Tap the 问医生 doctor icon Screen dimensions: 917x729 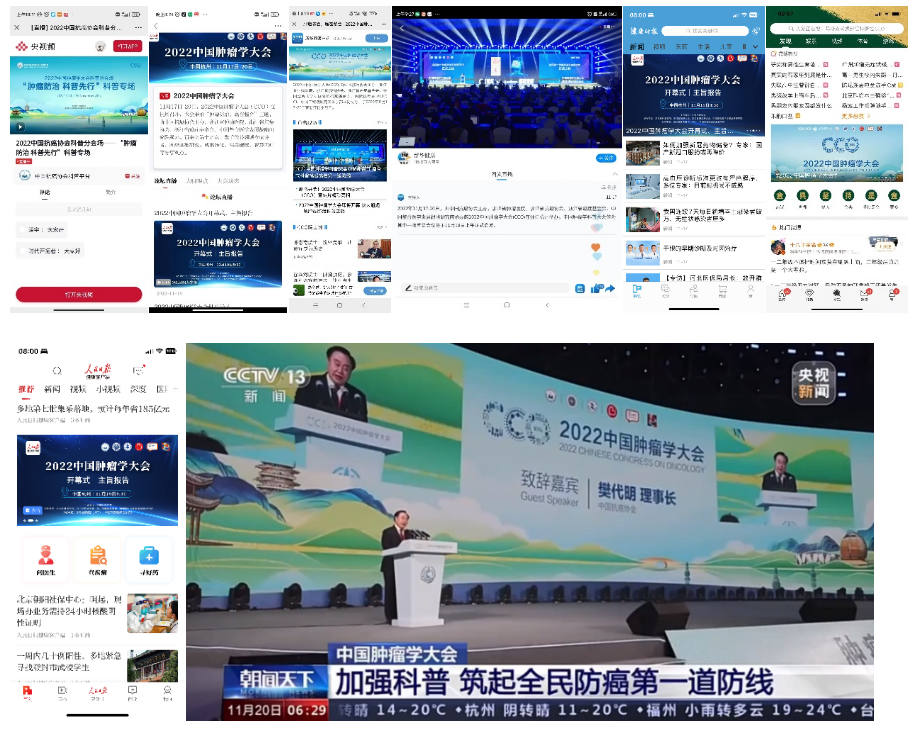(45, 560)
